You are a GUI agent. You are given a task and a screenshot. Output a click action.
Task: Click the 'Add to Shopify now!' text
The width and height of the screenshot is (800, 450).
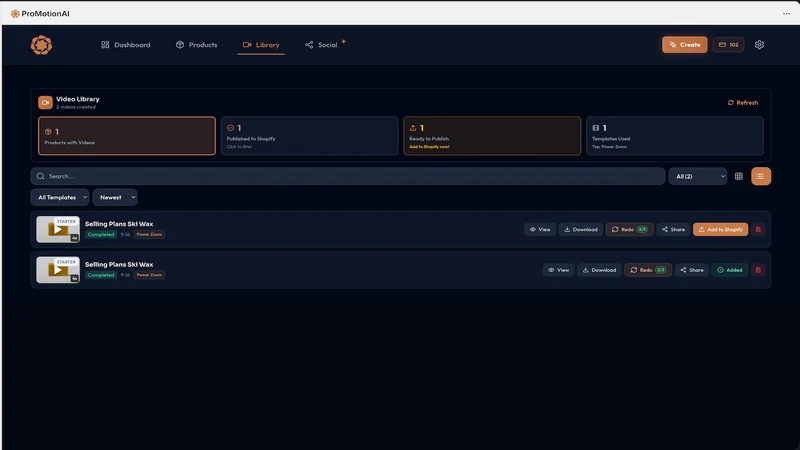coord(429,147)
